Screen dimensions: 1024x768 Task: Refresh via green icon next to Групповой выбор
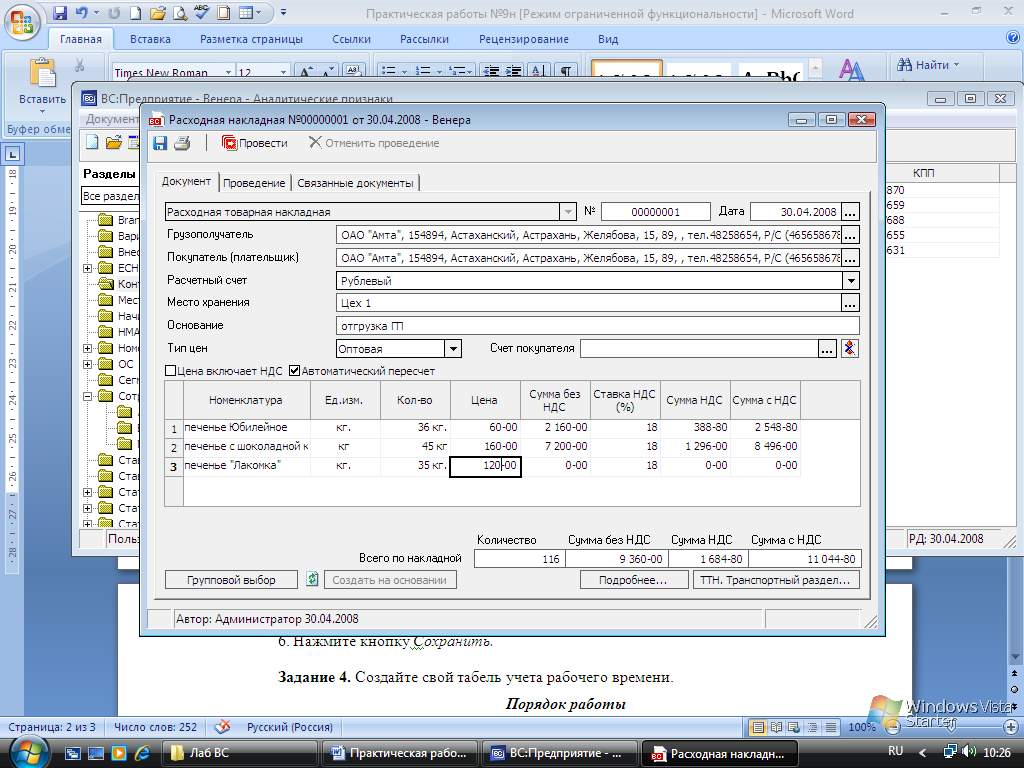312,579
